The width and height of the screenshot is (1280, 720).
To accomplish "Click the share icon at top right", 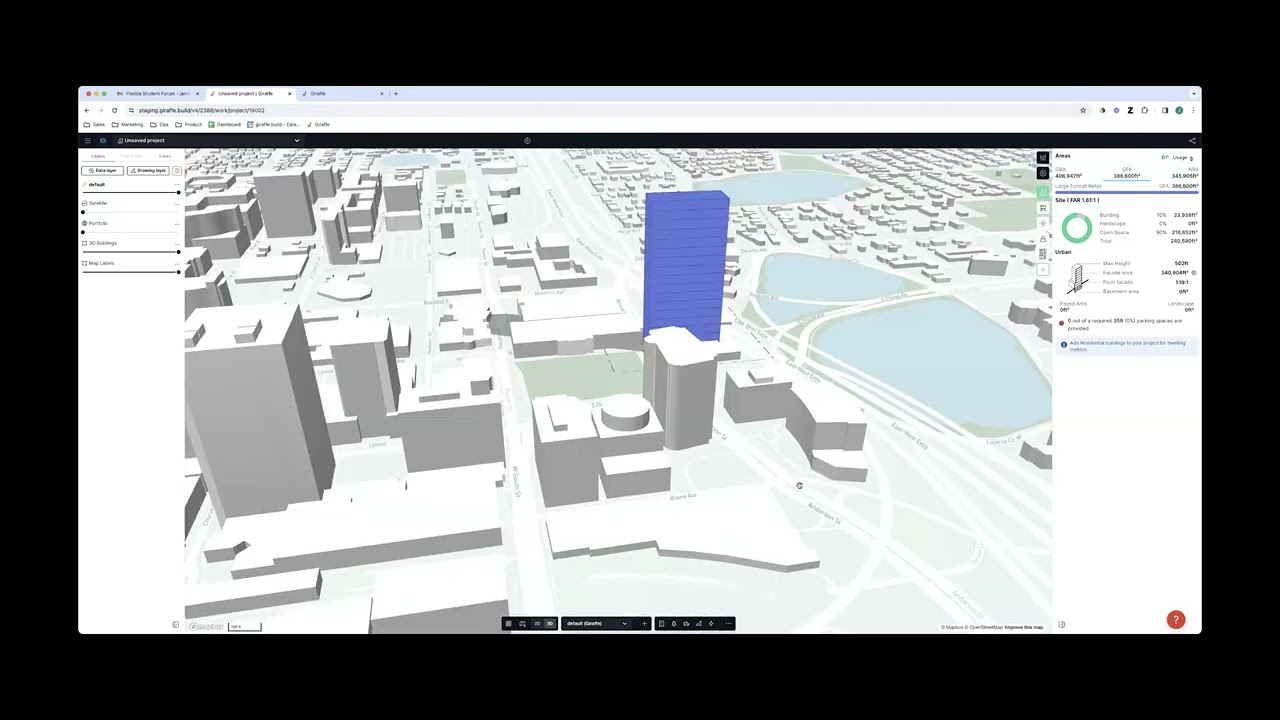I will tap(1192, 141).
